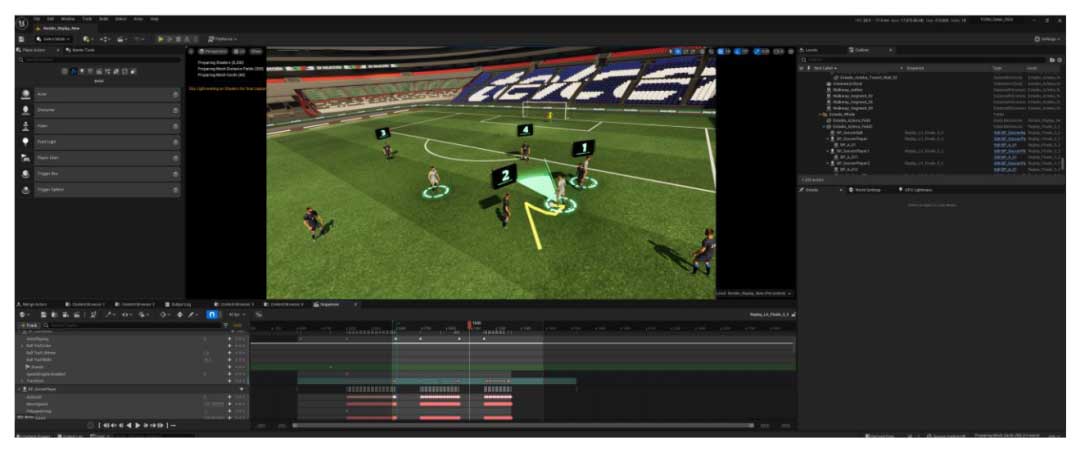Click the Trigger Box actor icon
Viewport: 1080px width, 456px height.
tap(25, 174)
